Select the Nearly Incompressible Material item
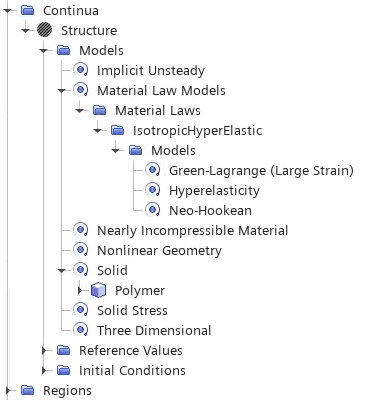This screenshot has height=400, width=380. 193,230
